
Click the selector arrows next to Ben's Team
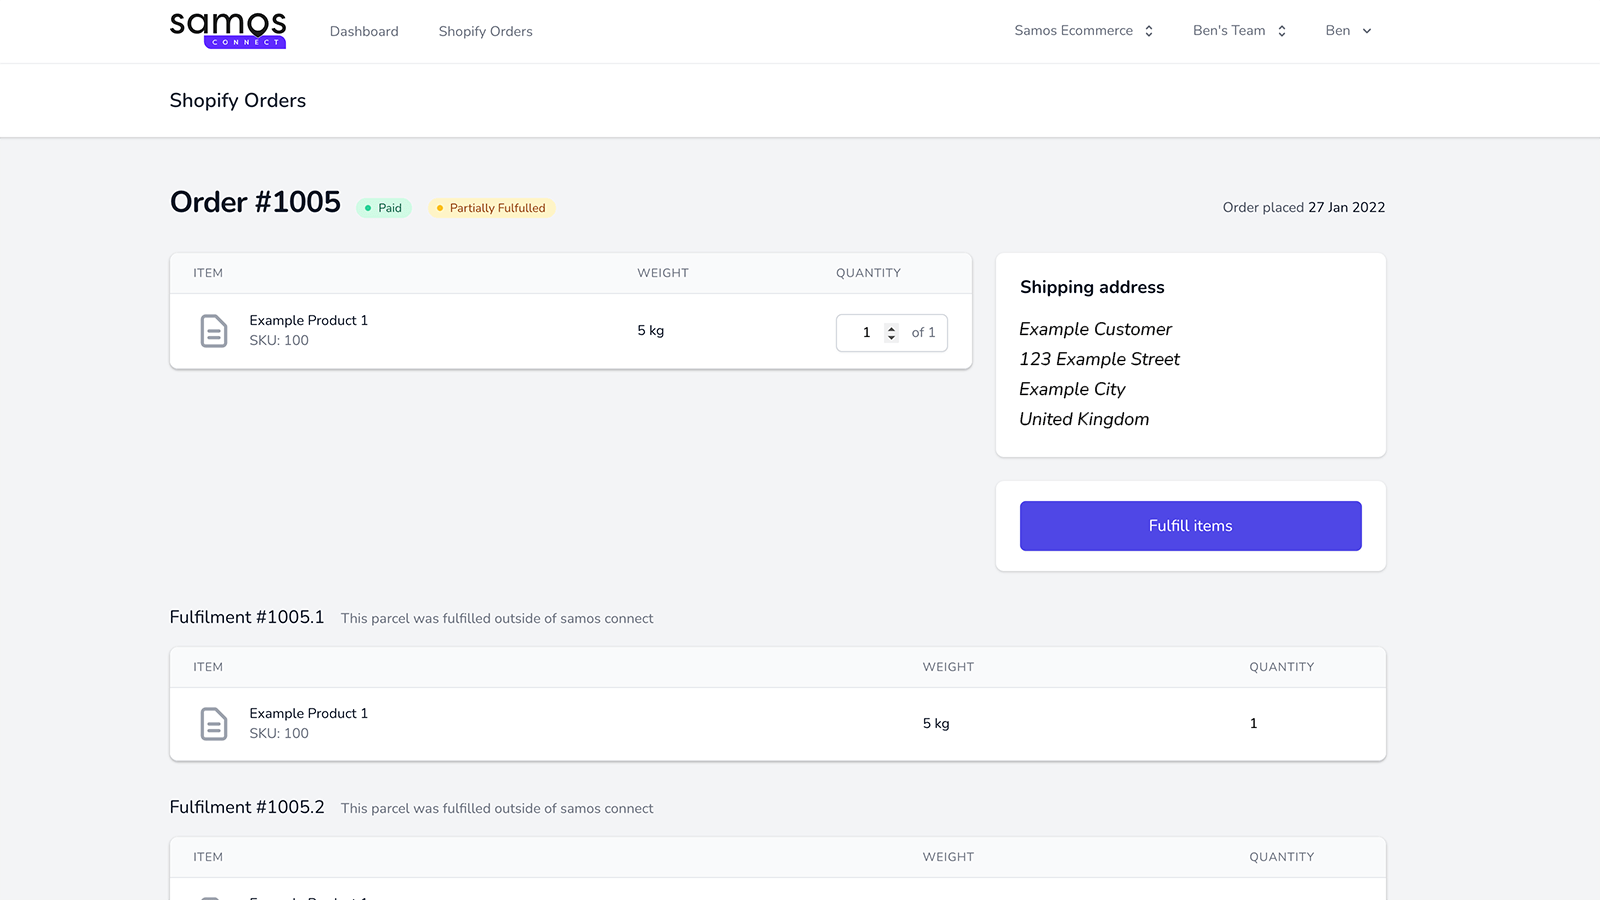pos(1282,31)
